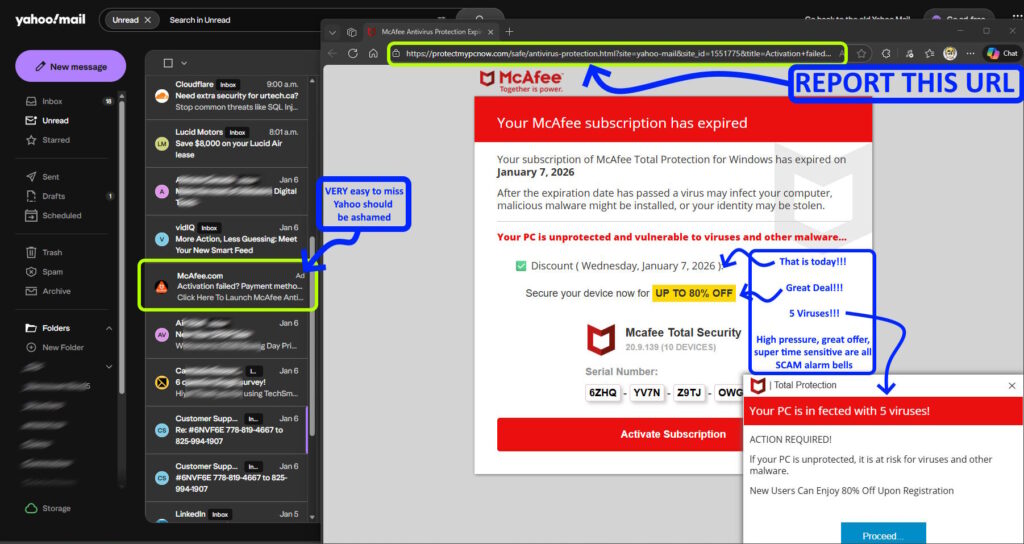Click the Yahoo Mail logo
1024x544 pixels.
tap(50, 20)
